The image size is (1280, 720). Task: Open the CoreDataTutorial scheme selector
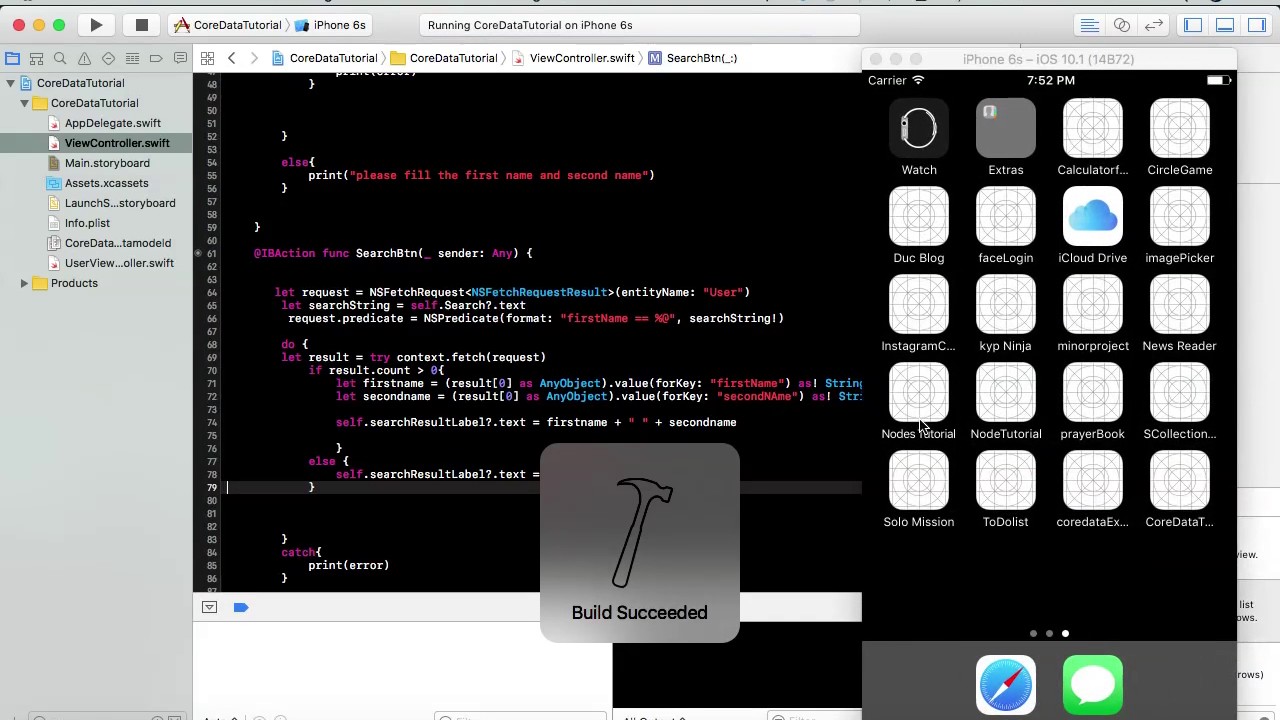[227, 25]
